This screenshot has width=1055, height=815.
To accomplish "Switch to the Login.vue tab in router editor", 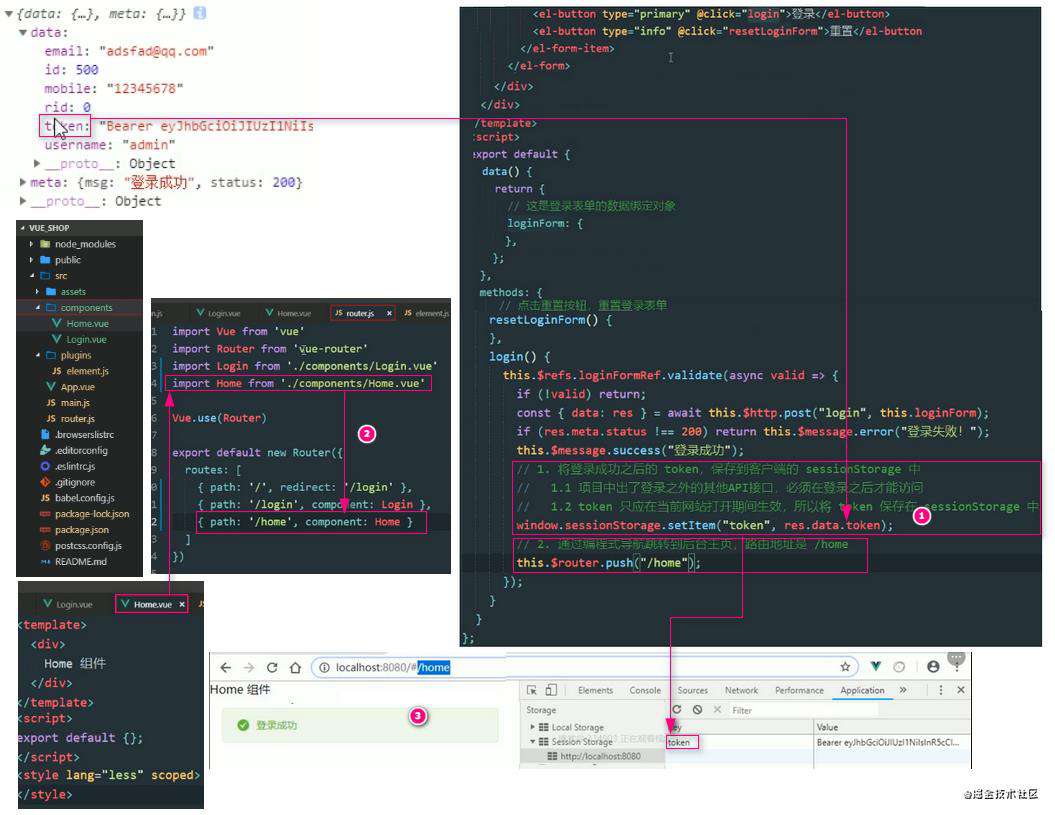I will click(x=218, y=313).
